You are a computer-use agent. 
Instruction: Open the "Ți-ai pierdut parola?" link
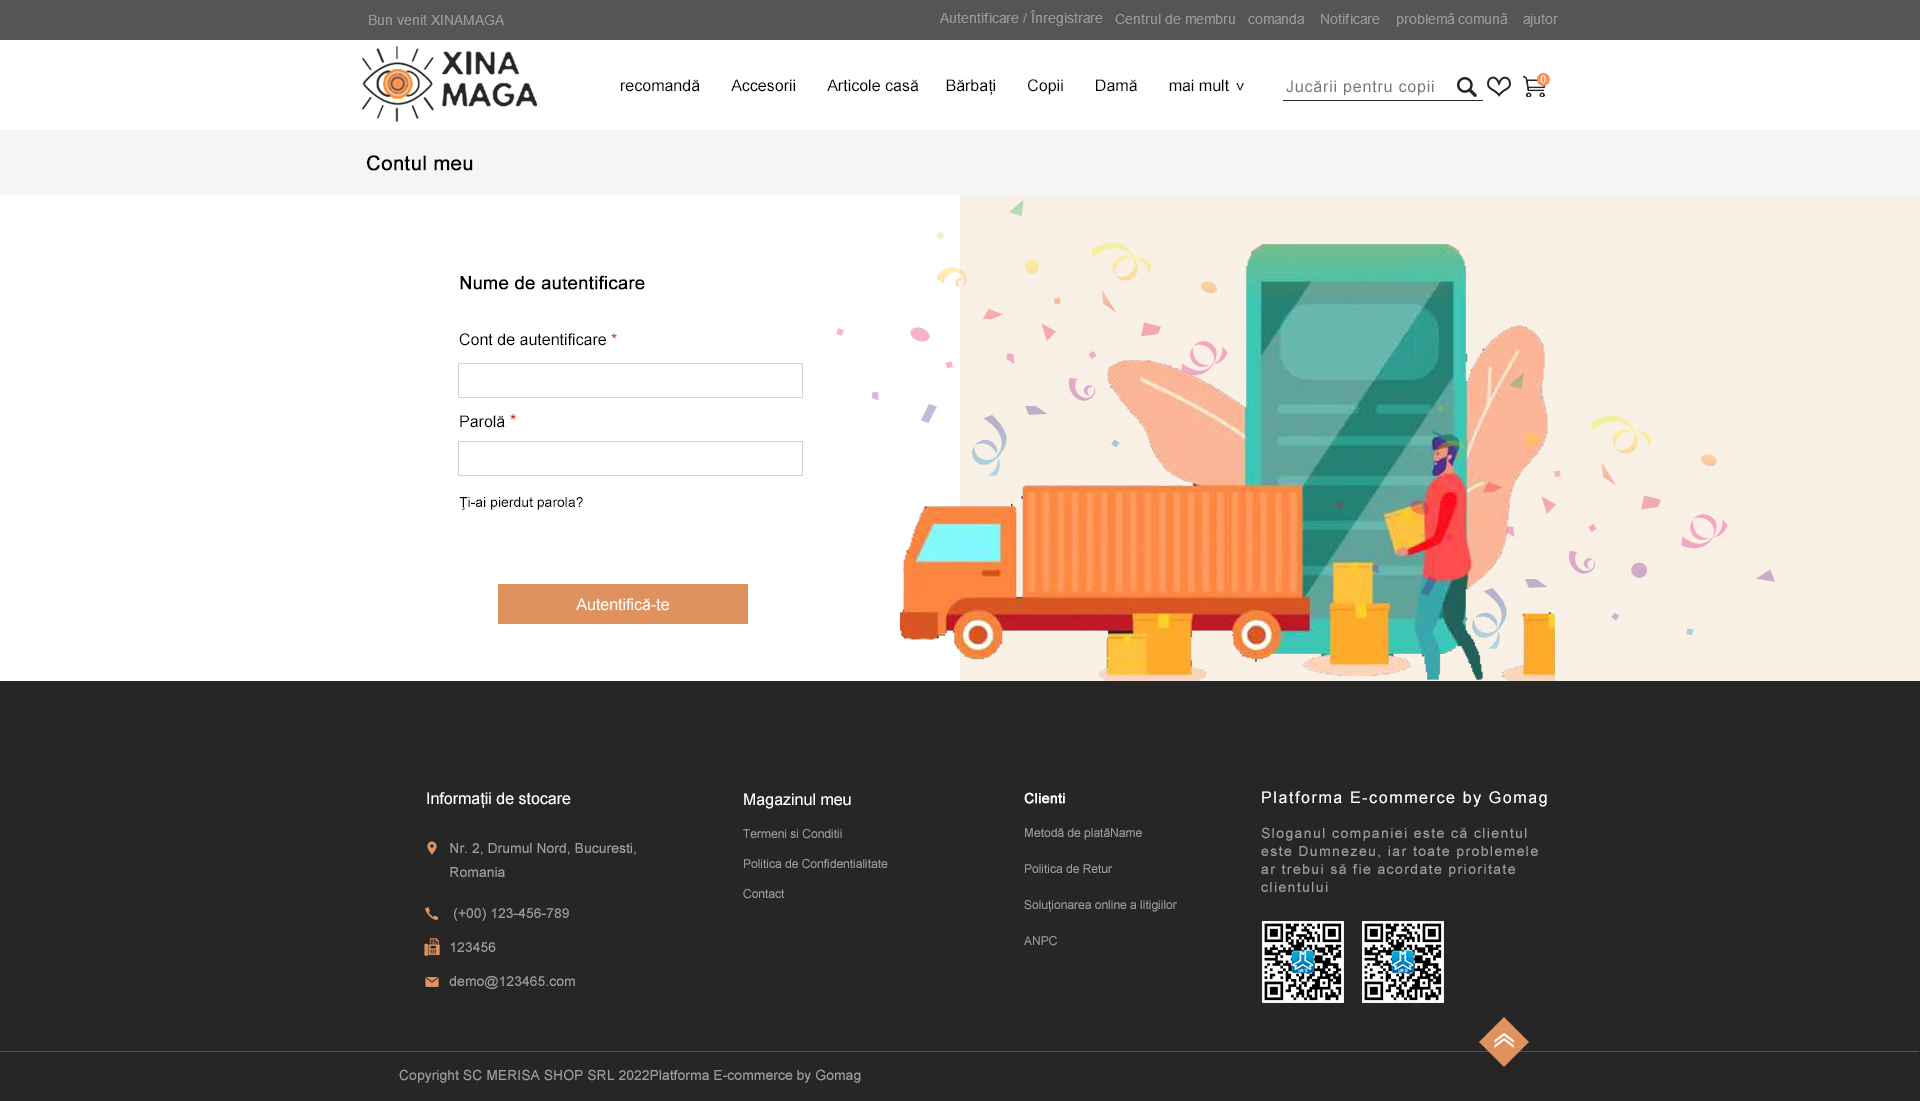pos(521,502)
